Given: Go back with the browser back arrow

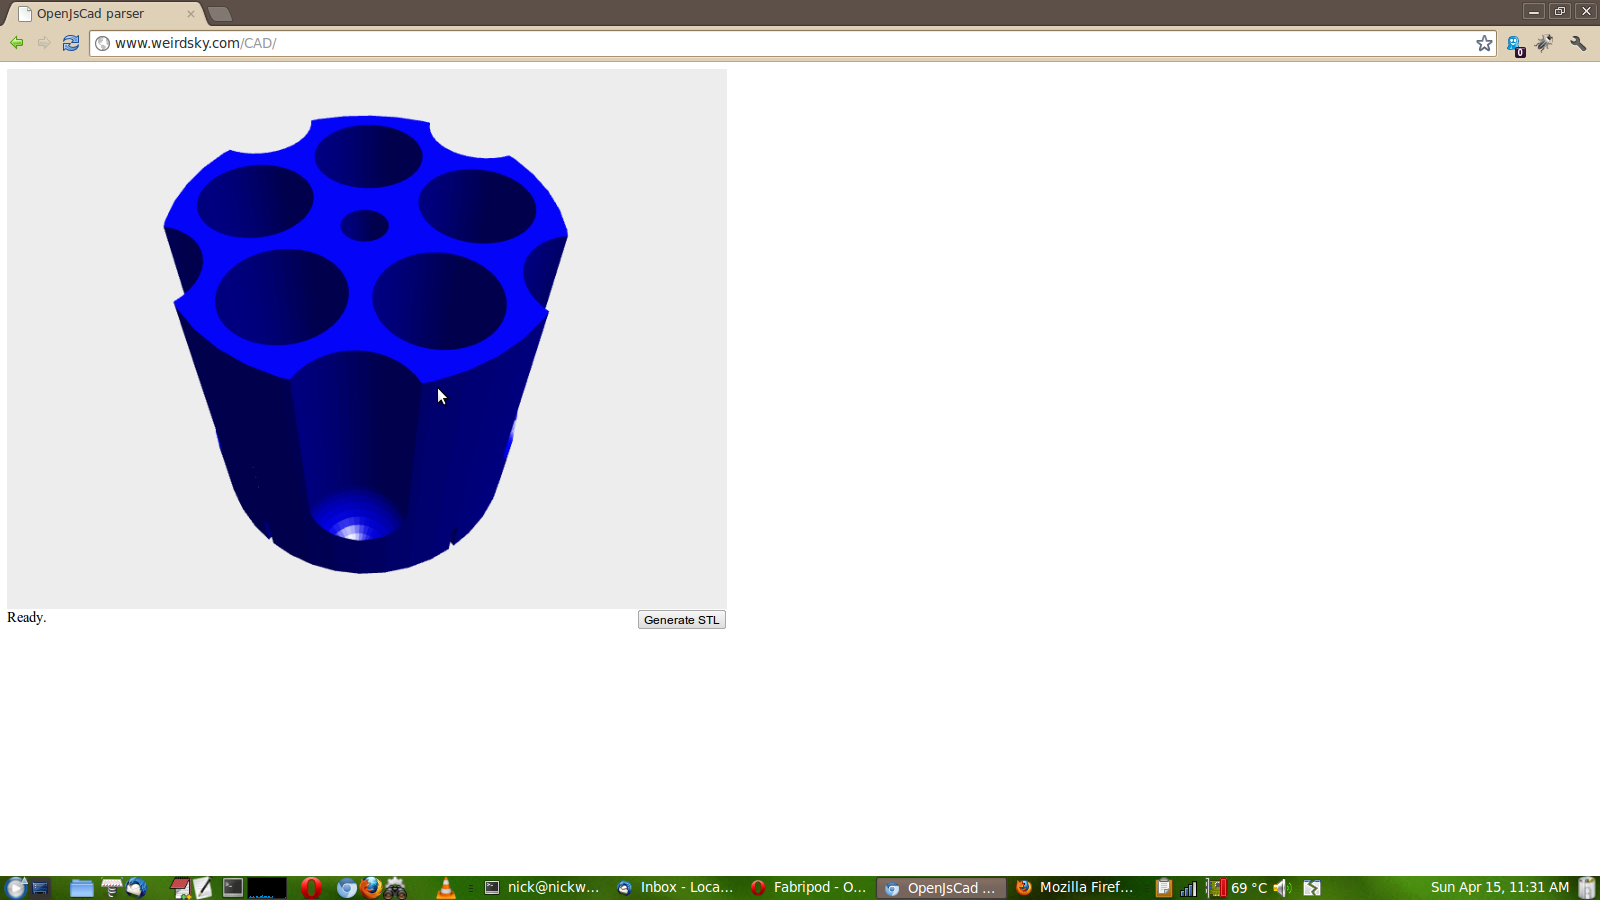Looking at the screenshot, I should 17,43.
